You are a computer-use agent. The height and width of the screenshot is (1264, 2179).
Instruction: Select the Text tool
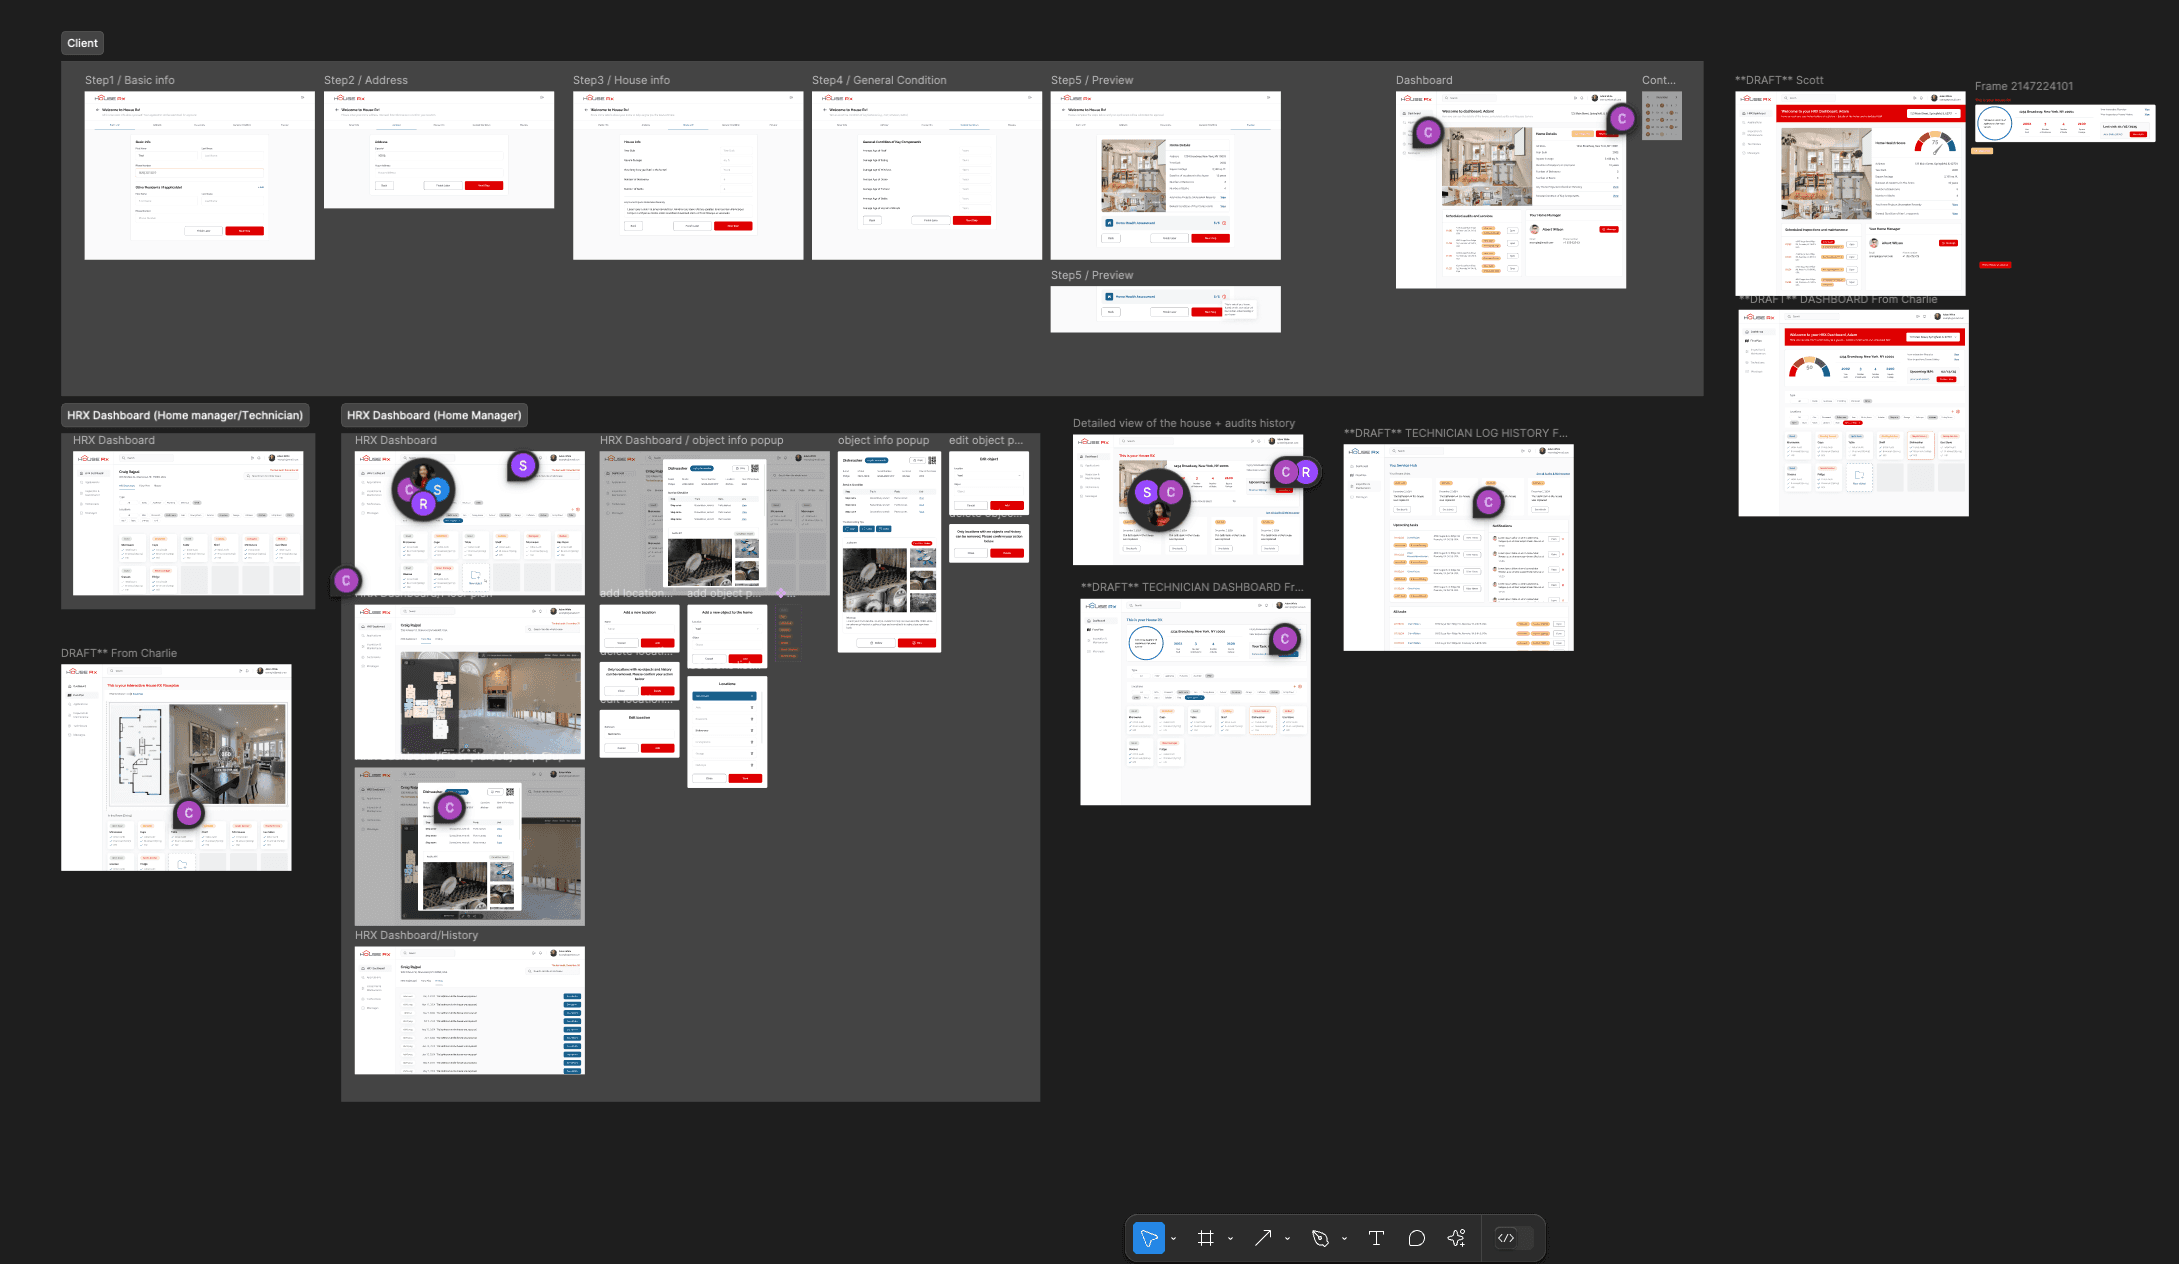(x=1376, y=1237)
